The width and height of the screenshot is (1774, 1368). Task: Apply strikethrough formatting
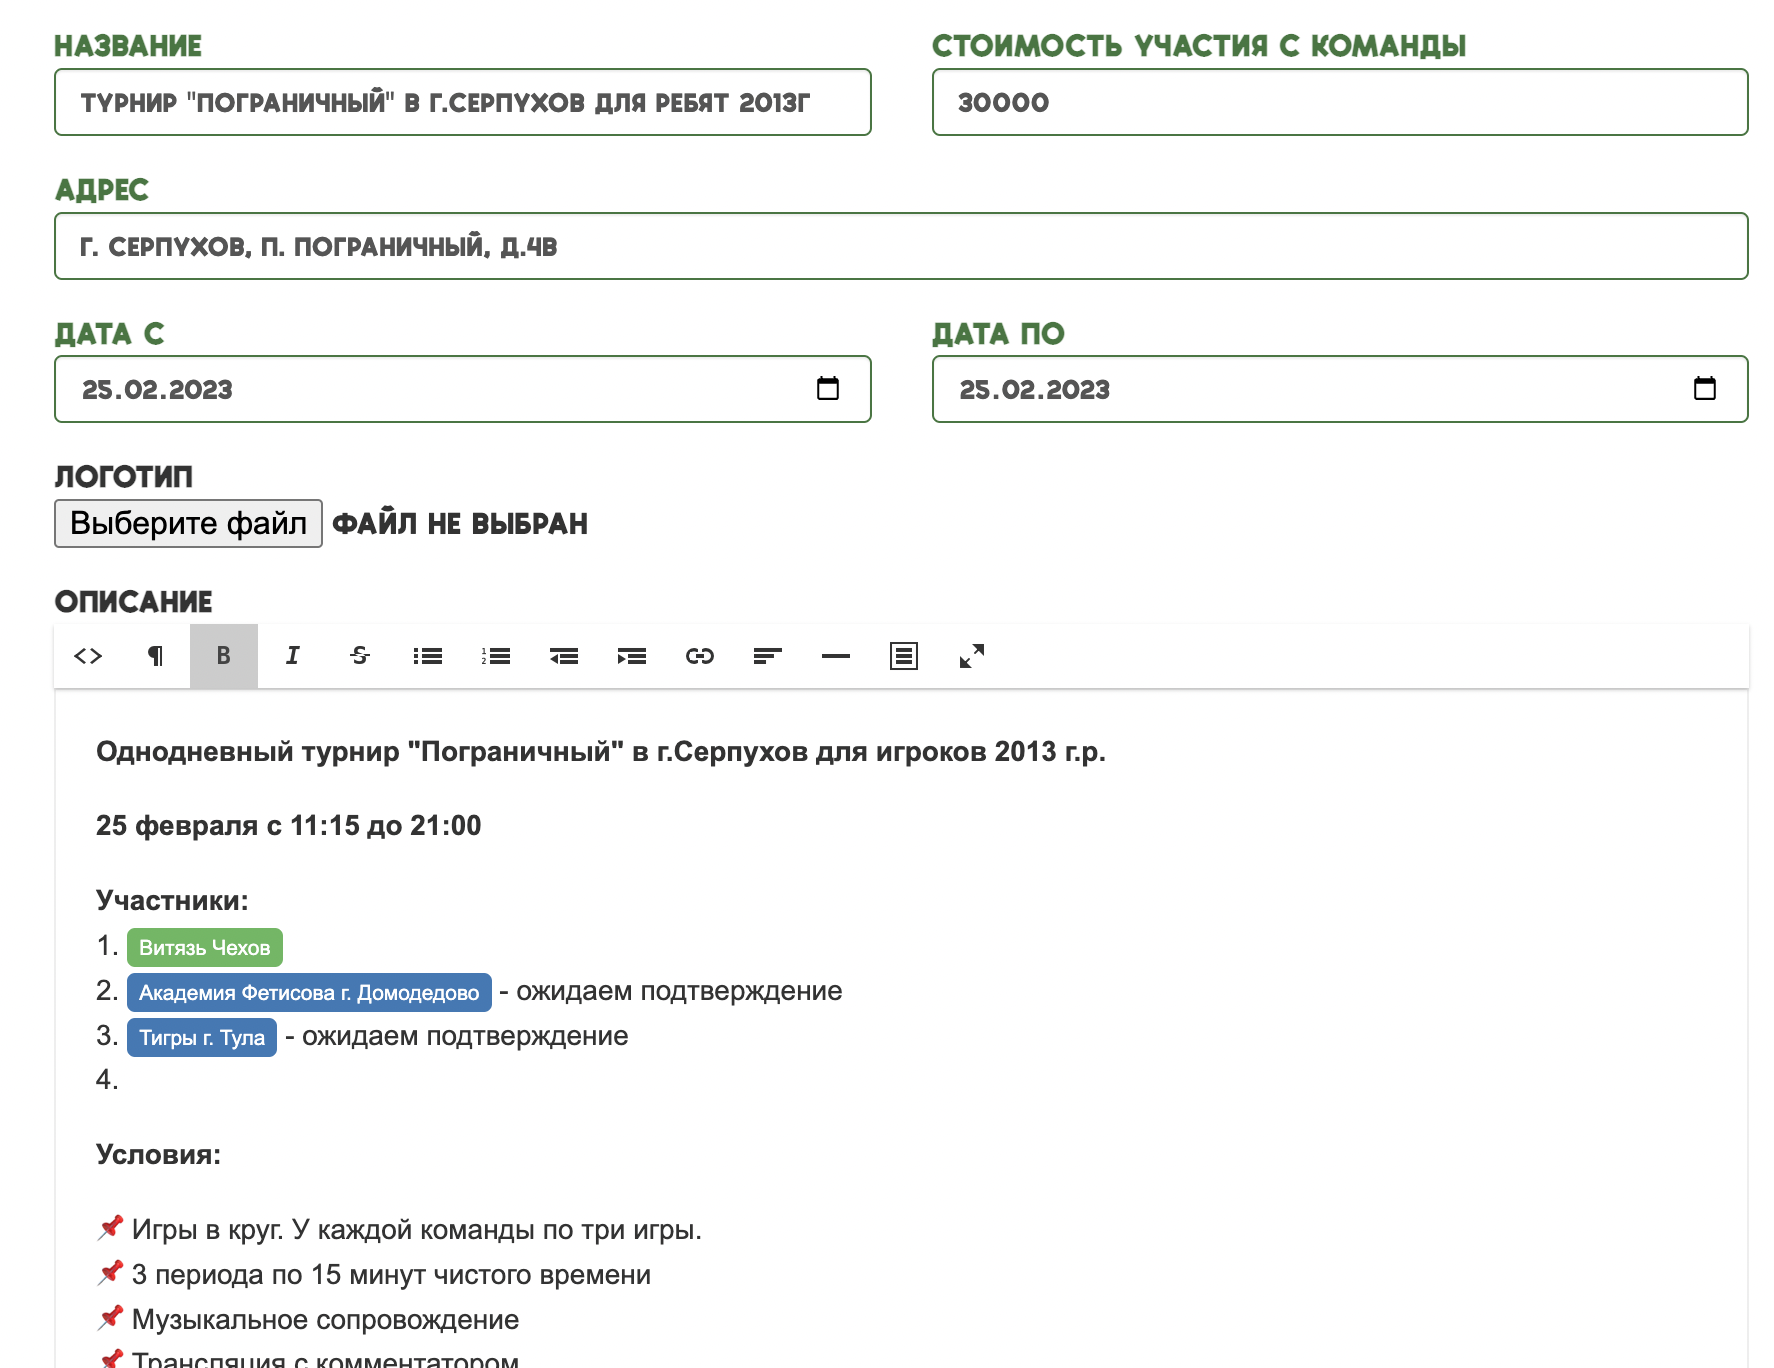360,656
